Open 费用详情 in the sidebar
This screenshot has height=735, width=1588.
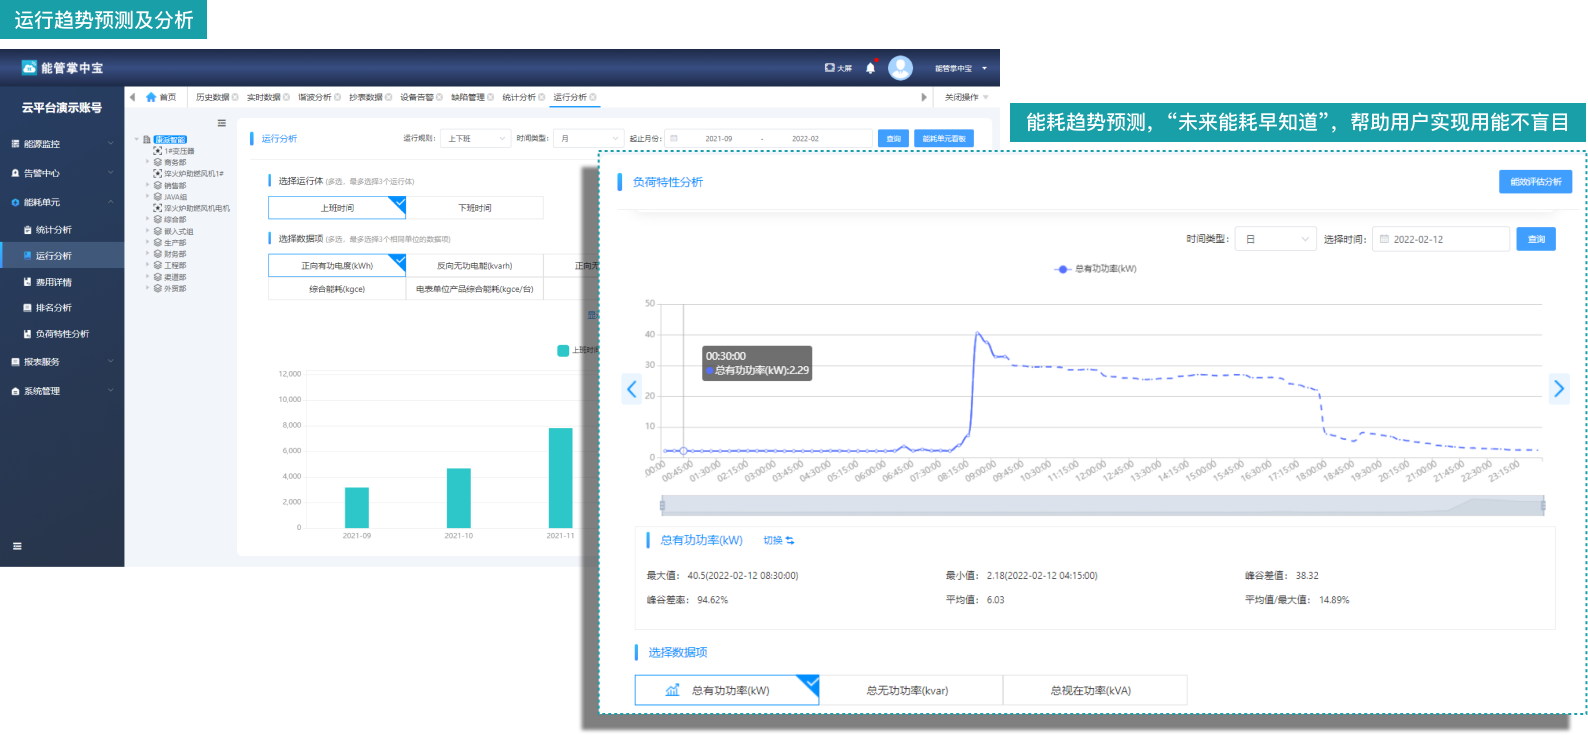click(54, 282)
